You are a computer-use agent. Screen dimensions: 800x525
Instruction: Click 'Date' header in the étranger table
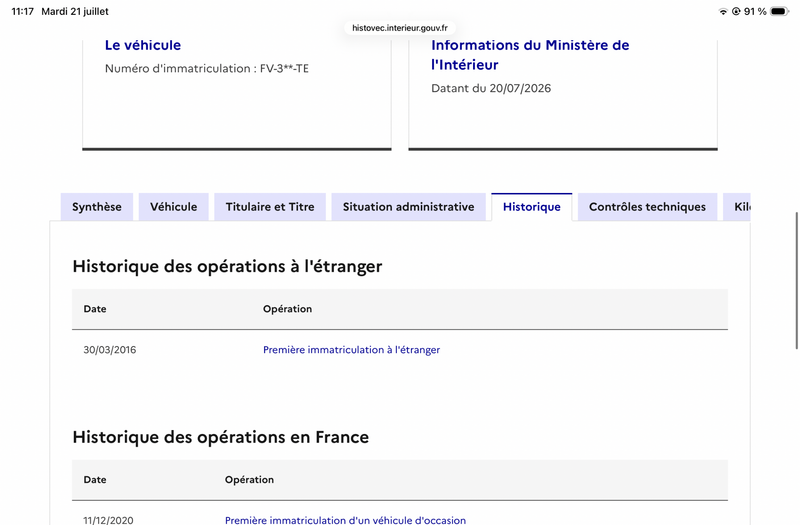tap(95, 309)
